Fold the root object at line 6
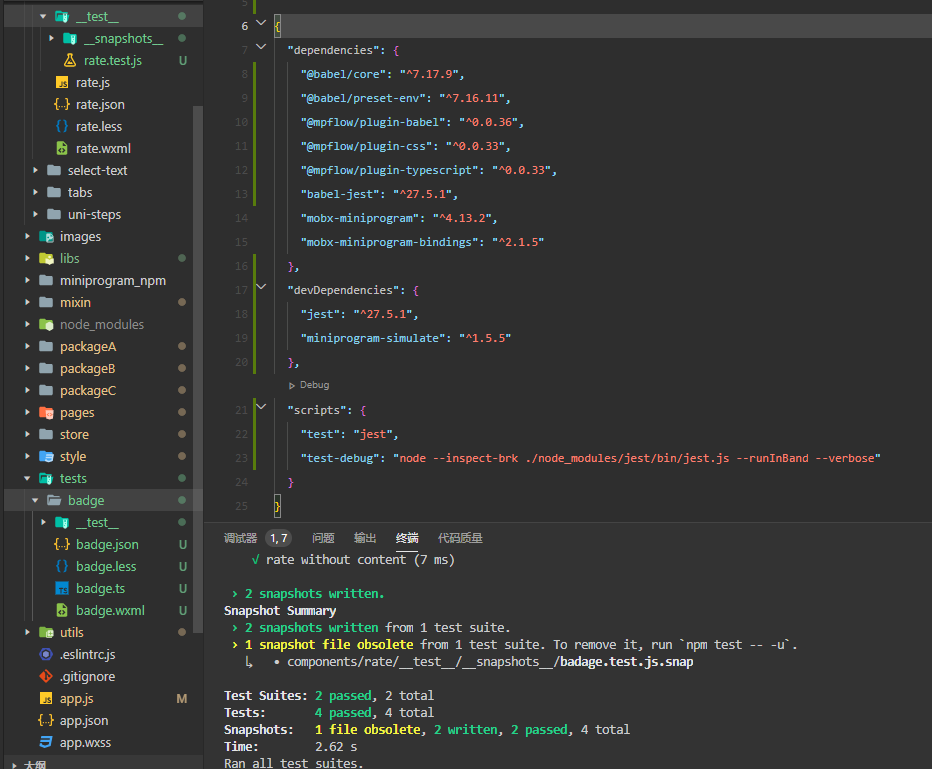Viewport: 932px width, 769px height. (x=261, y=23)
